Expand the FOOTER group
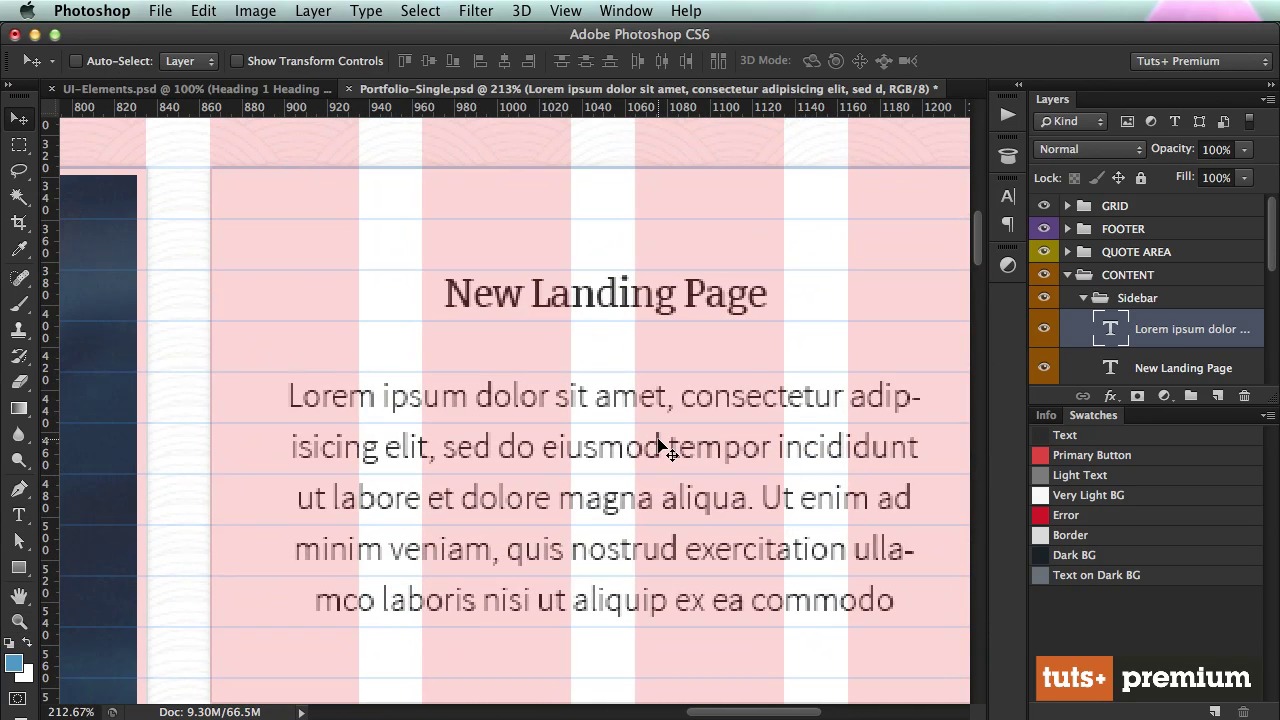1280x720 pixels. pyautogui.click(x=1067, y=229)
